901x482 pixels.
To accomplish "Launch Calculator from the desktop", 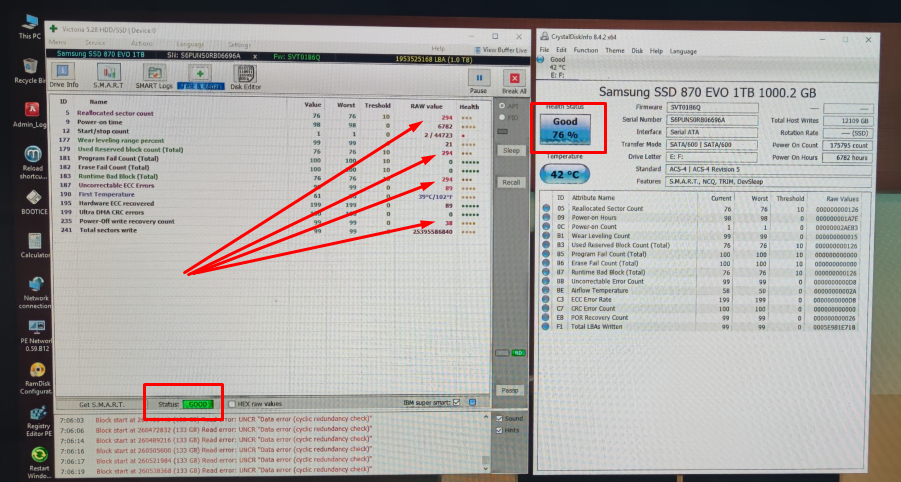I will tap(34, 245).
